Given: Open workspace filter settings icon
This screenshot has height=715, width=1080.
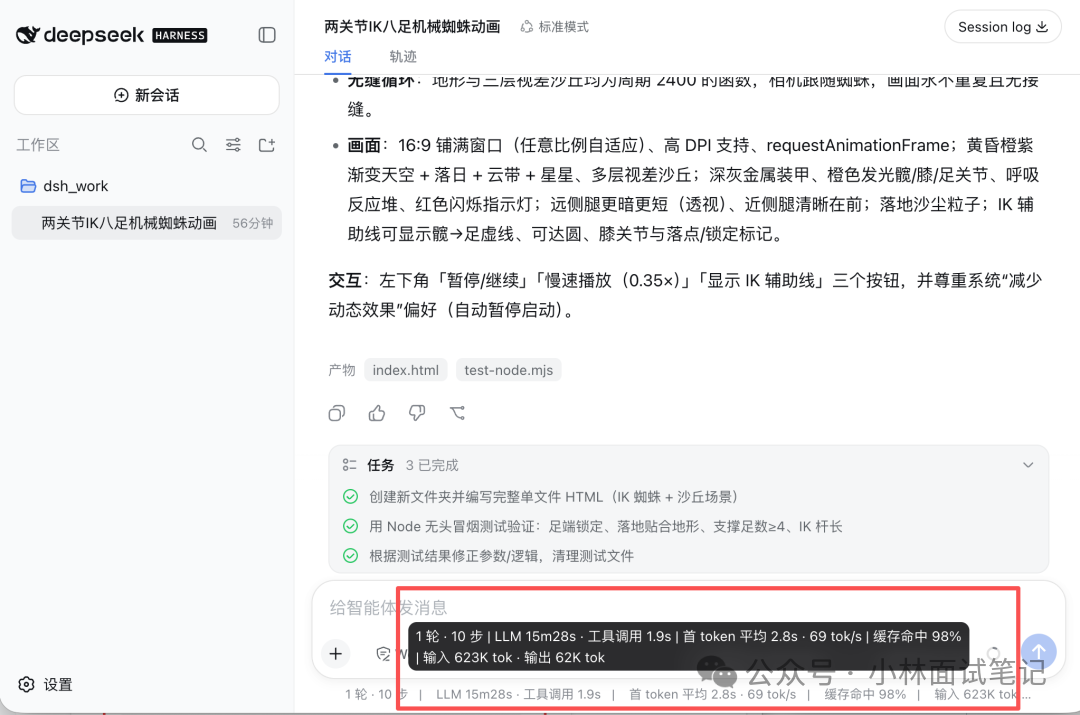Looking at the screenshot, I should (x=233, y=145).
